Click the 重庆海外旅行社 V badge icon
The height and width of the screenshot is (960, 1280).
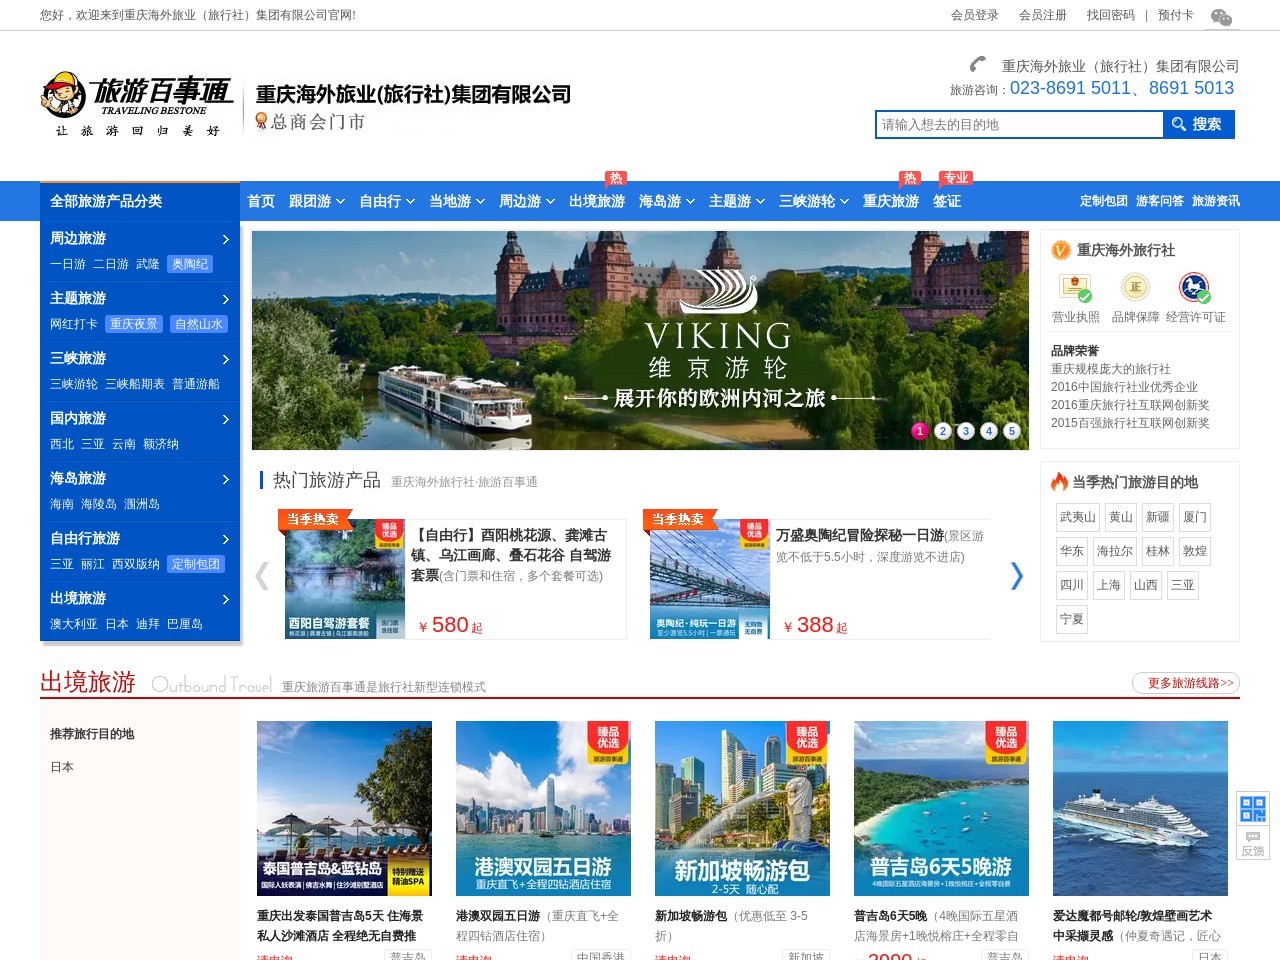(x=1061, y=250)
